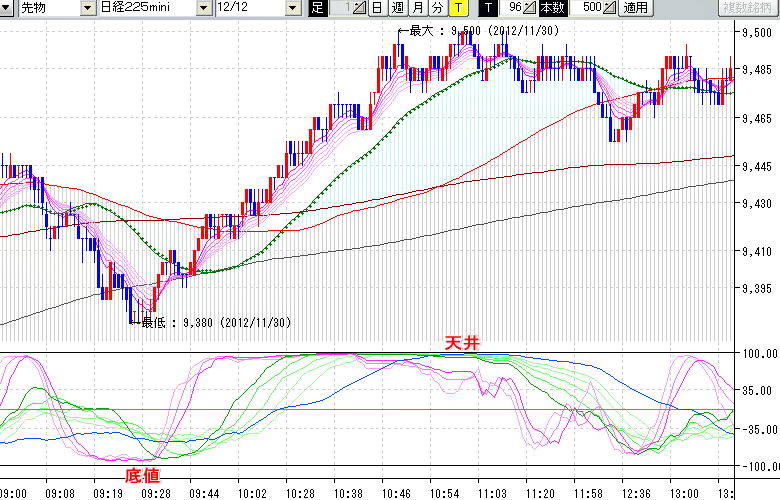Select the yellow T tick button
Viewport: 780px width, 500px height.
(x=456, y=8)
